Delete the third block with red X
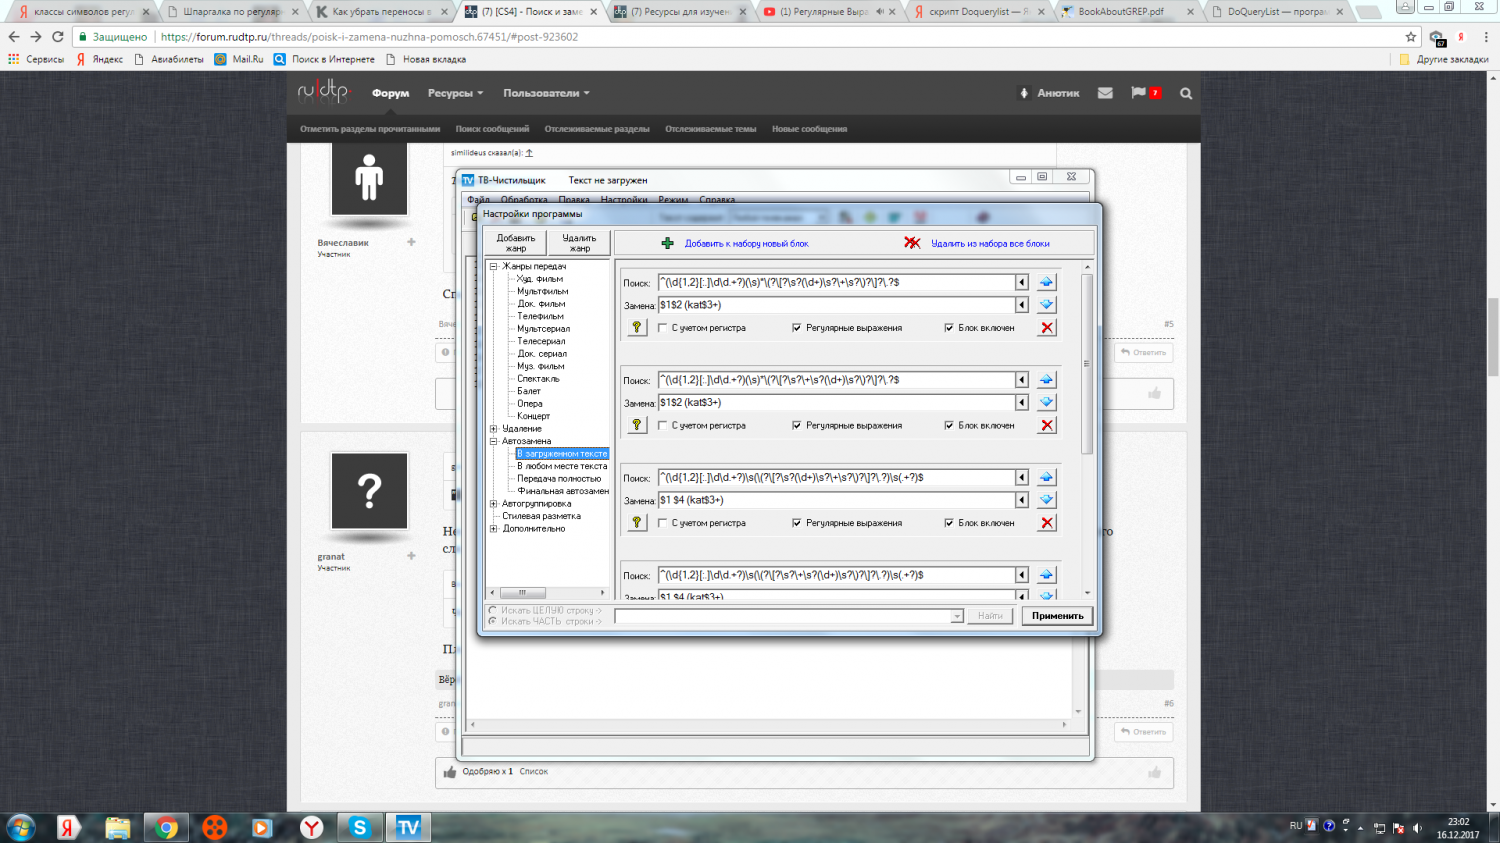Image resolution: width=1500 pixels, height=843 pixels. point(1047,523)
